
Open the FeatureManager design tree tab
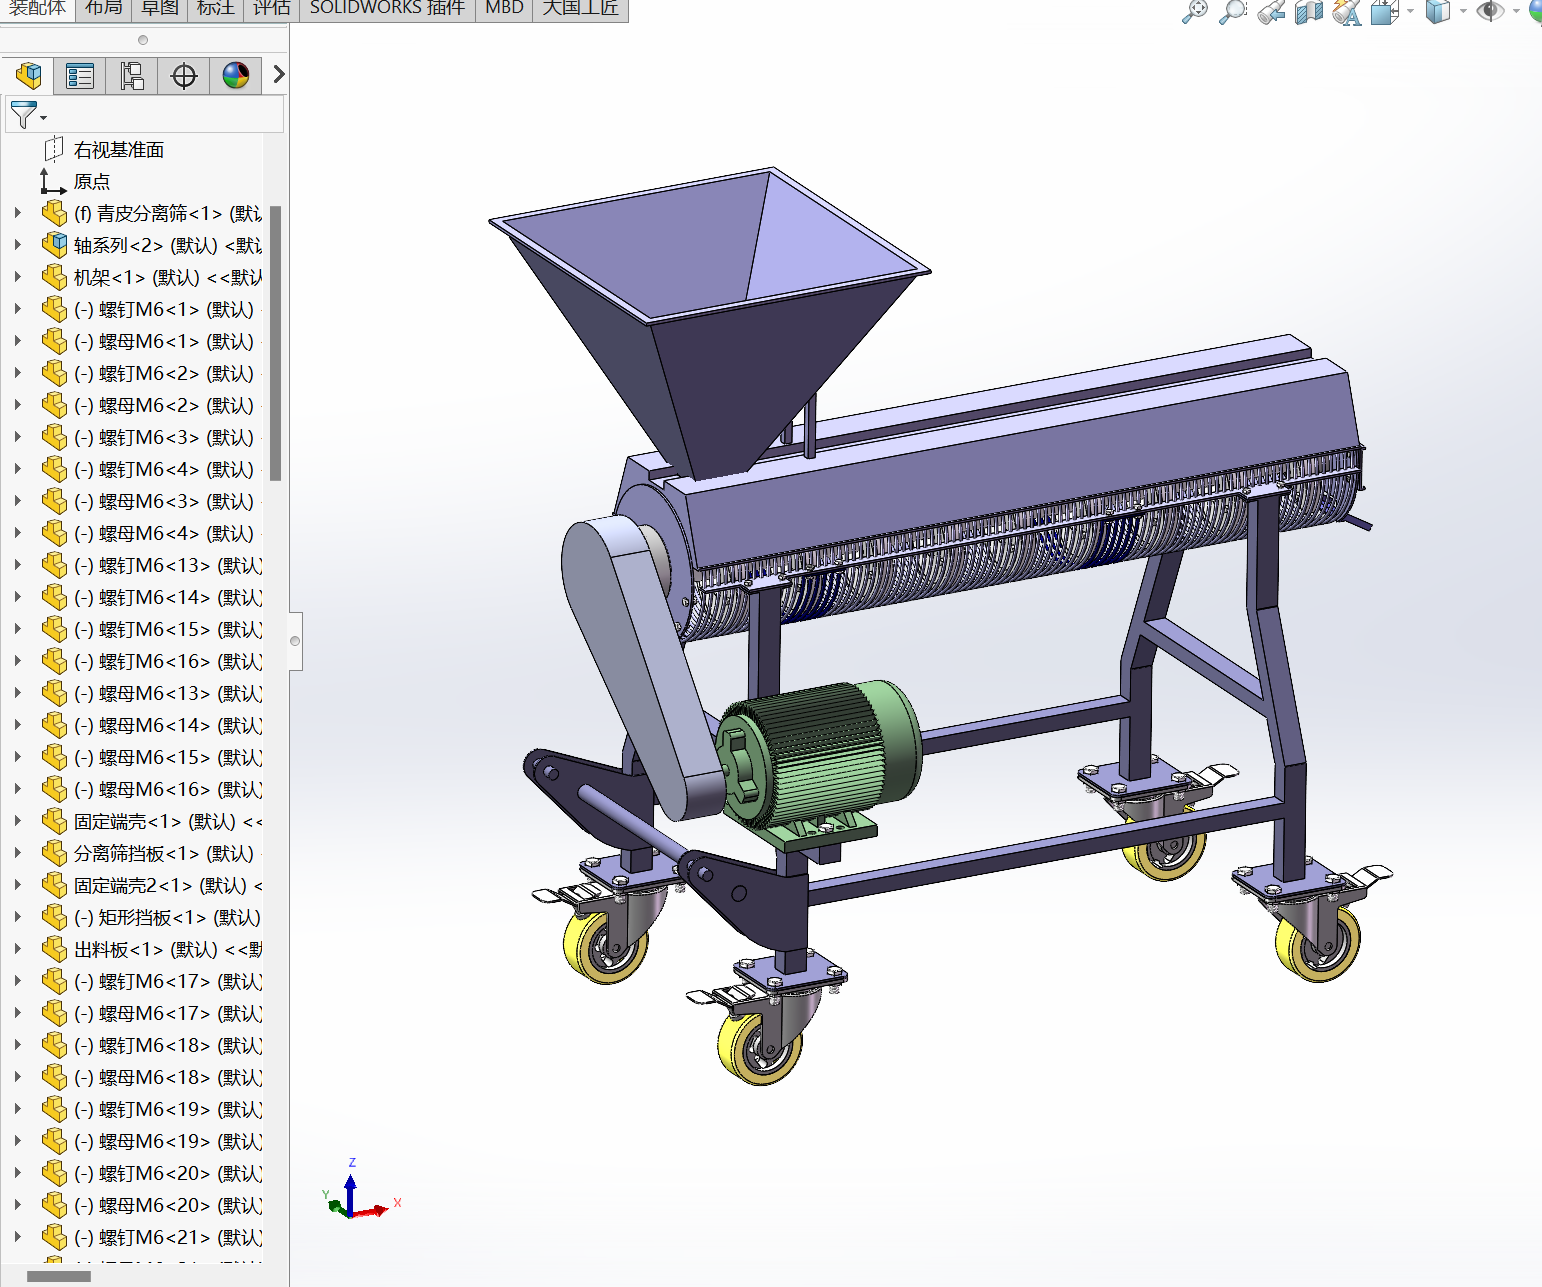pos(28,76)
